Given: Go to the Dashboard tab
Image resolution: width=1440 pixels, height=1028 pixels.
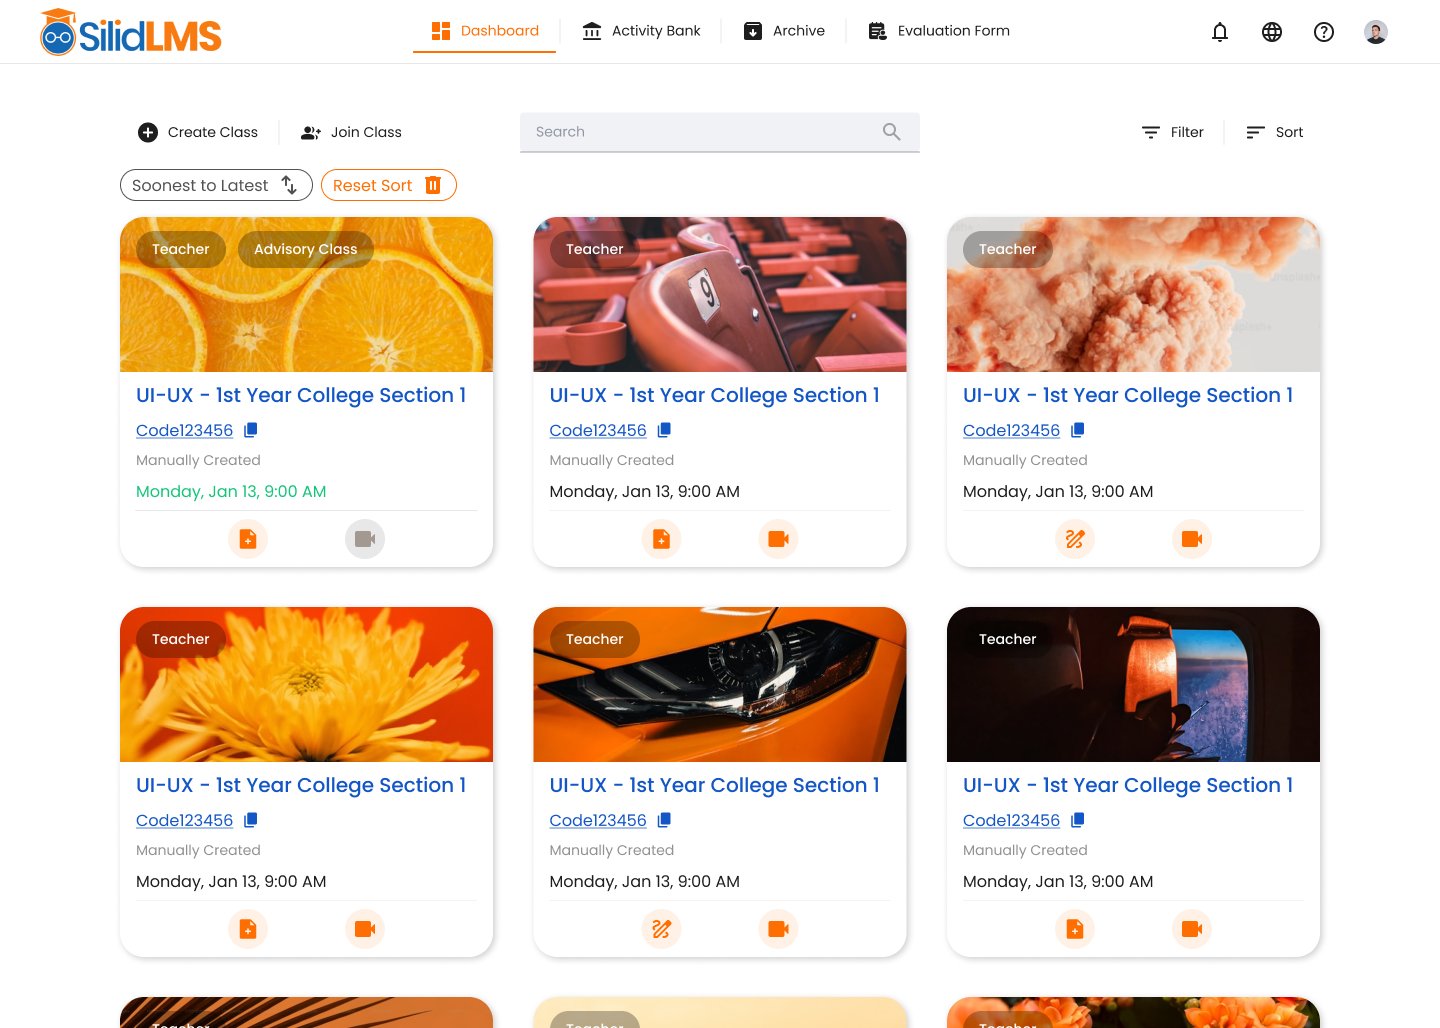Looking at the screenshot, I should point(485,31).
